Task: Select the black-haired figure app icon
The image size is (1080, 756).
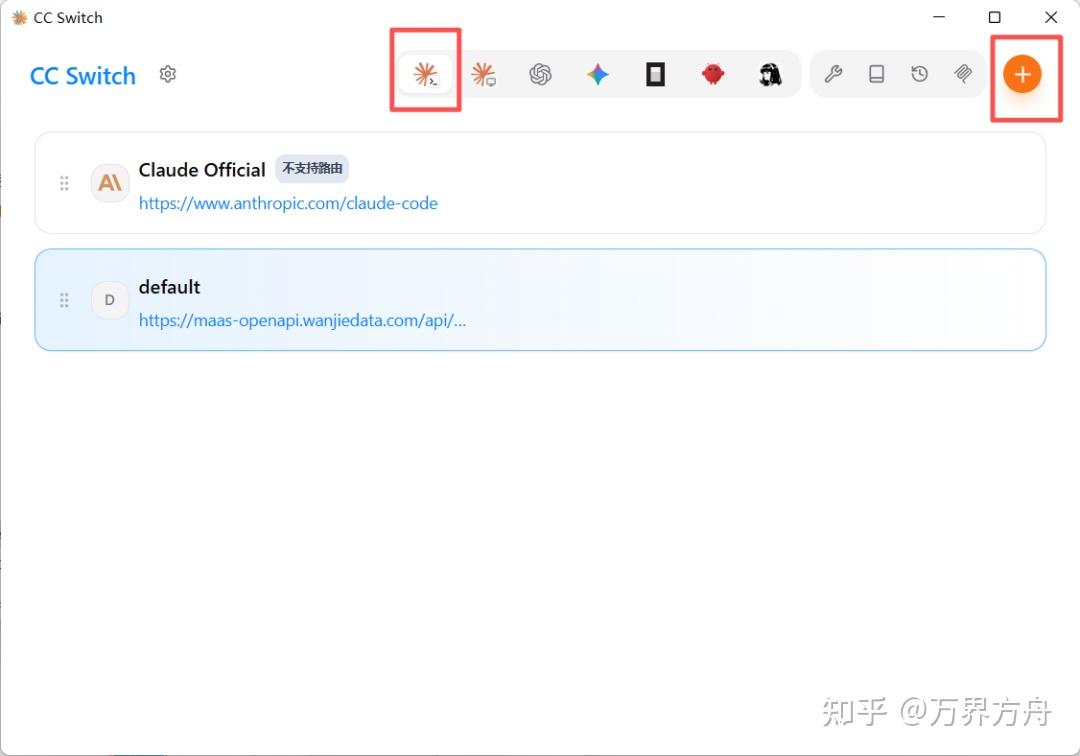Action: (x=770, y=74)
